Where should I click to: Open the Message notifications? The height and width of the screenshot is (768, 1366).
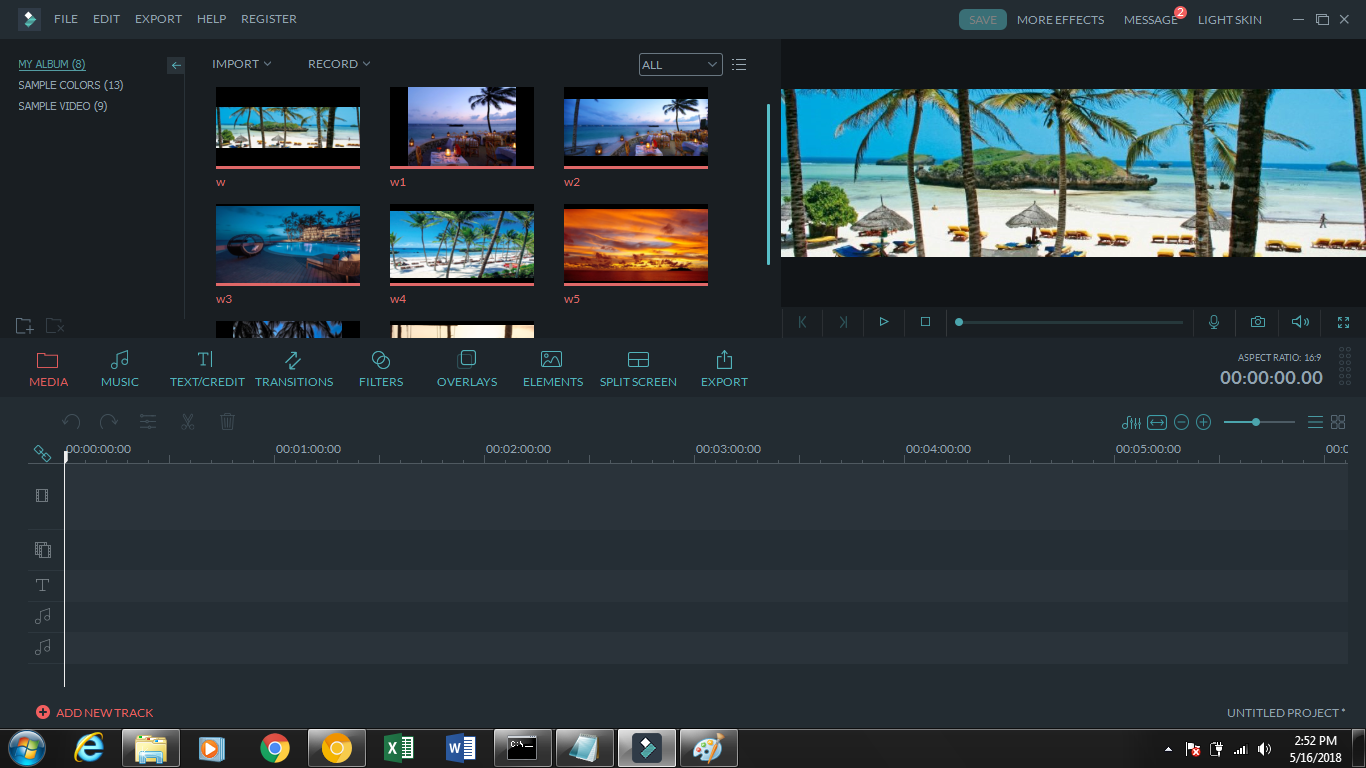point(1151,19)
